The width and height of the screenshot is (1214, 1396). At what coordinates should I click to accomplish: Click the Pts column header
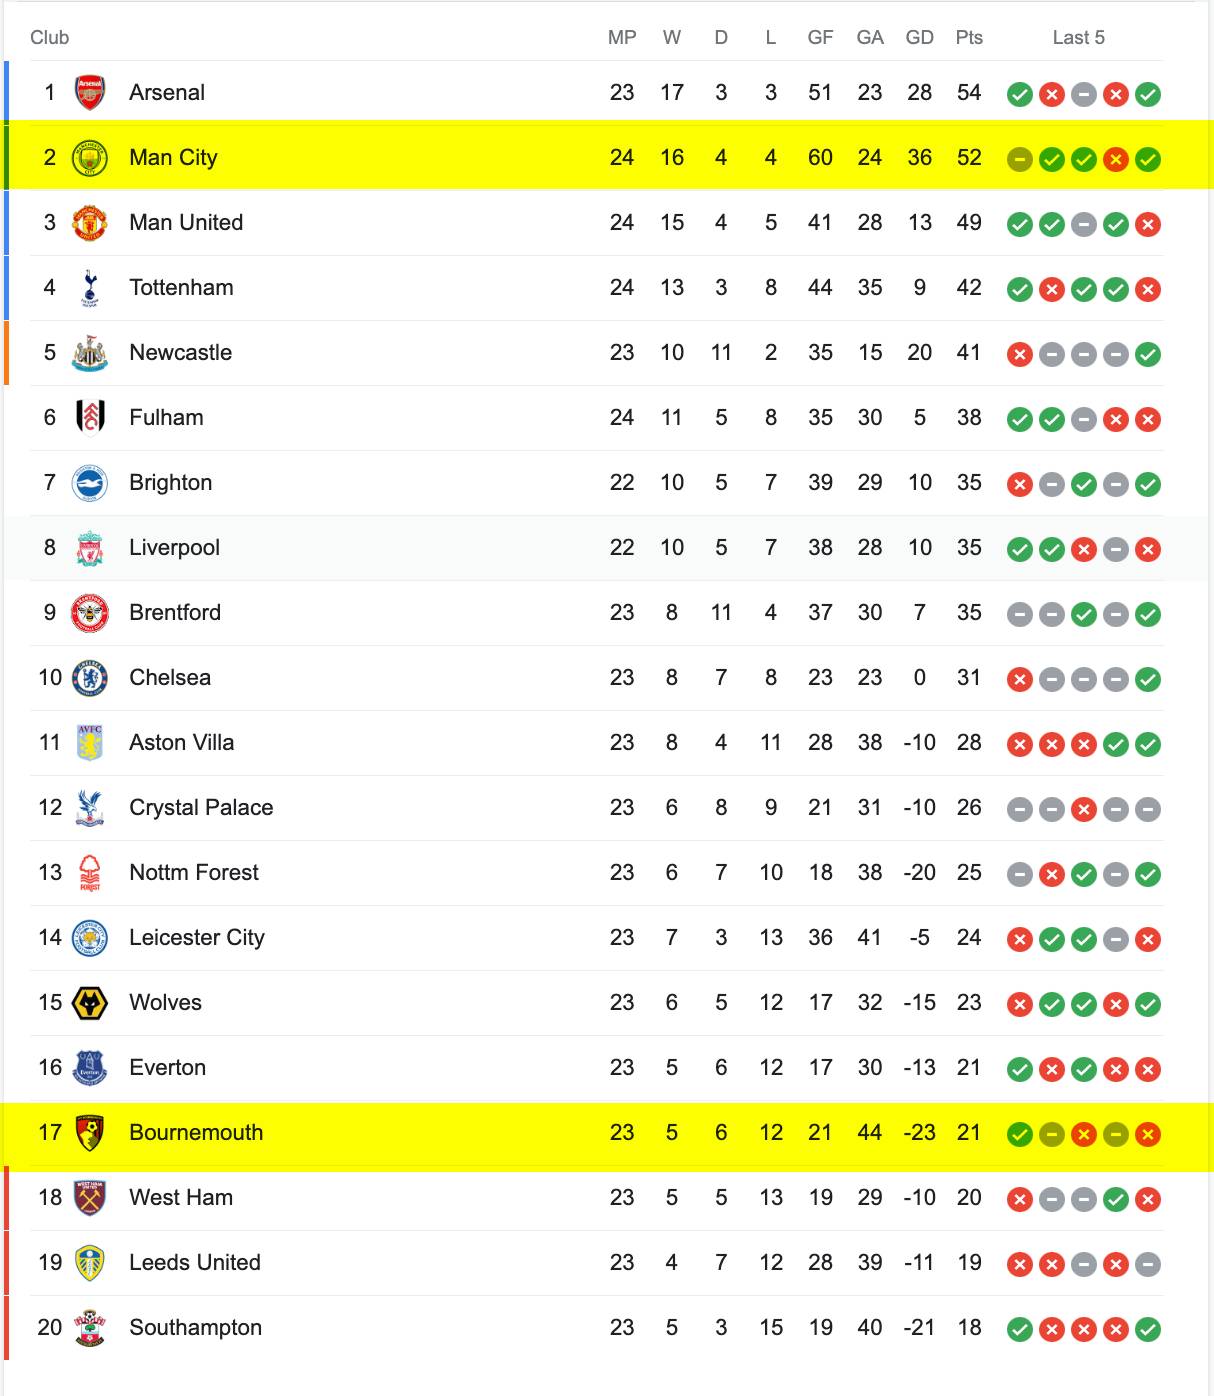click(x=969, y=38)
